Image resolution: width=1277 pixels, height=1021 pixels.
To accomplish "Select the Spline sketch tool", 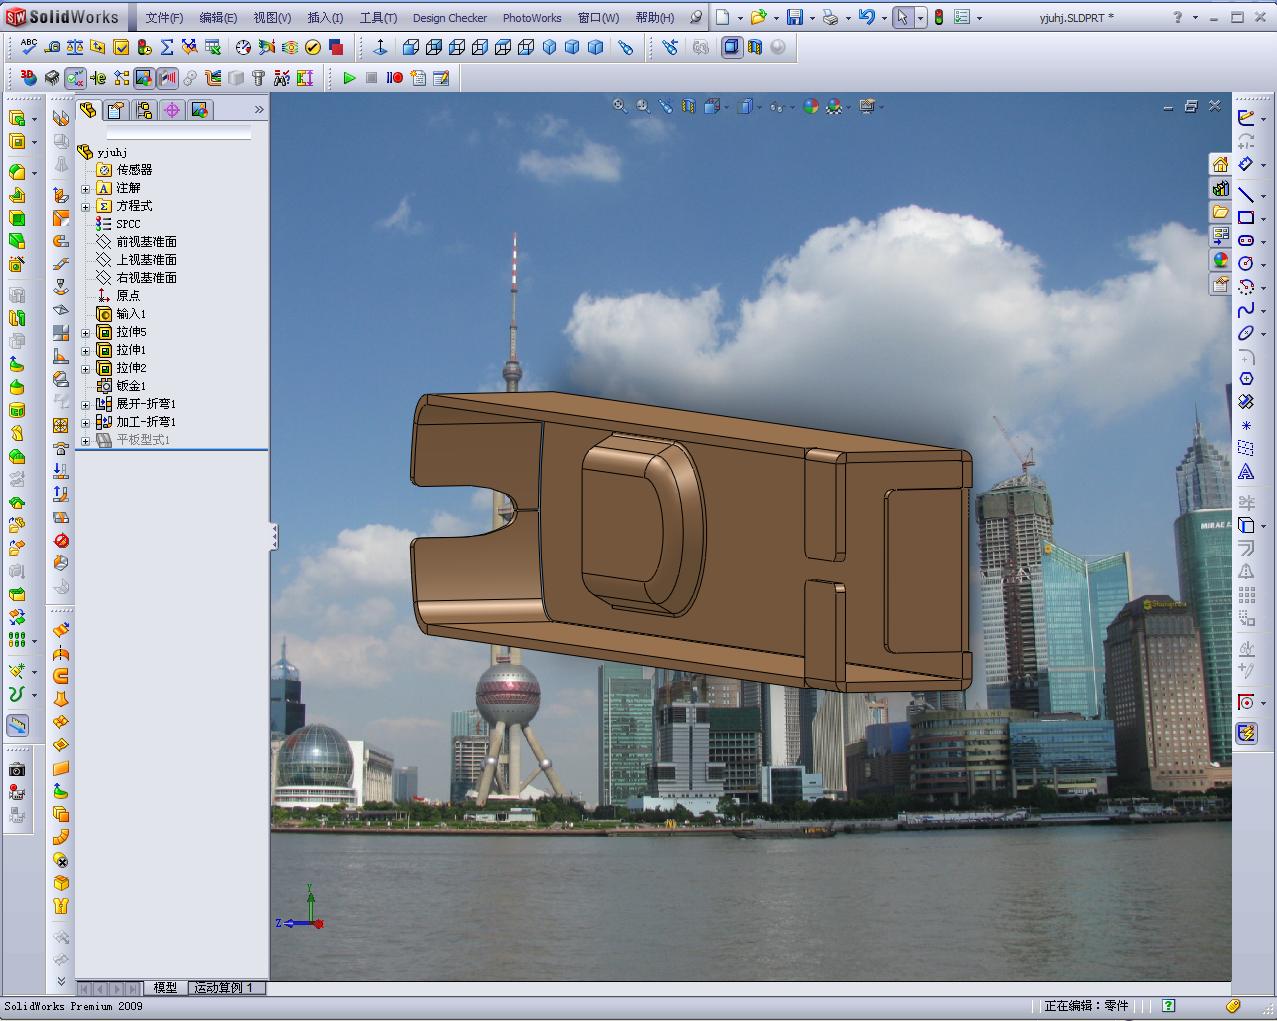I will coord(1246,310).
